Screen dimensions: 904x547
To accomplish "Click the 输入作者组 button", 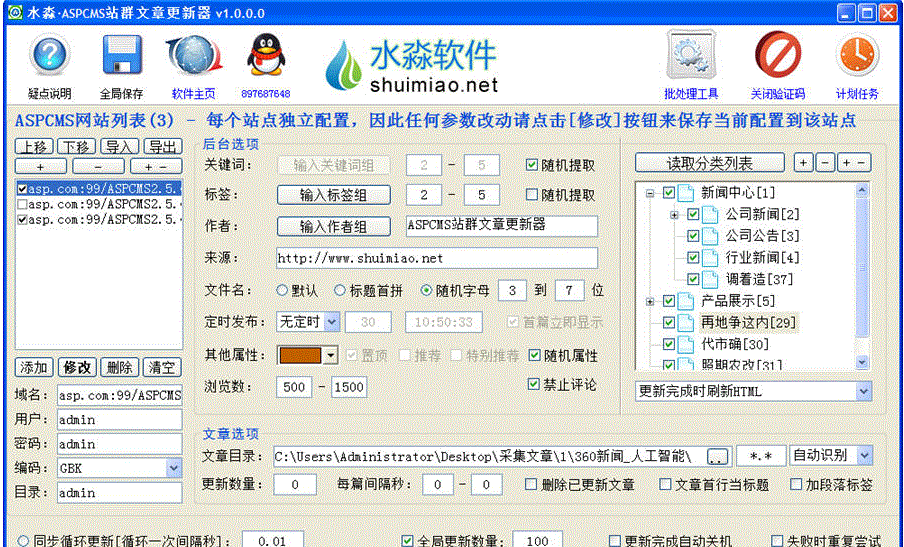I will 333,227.
